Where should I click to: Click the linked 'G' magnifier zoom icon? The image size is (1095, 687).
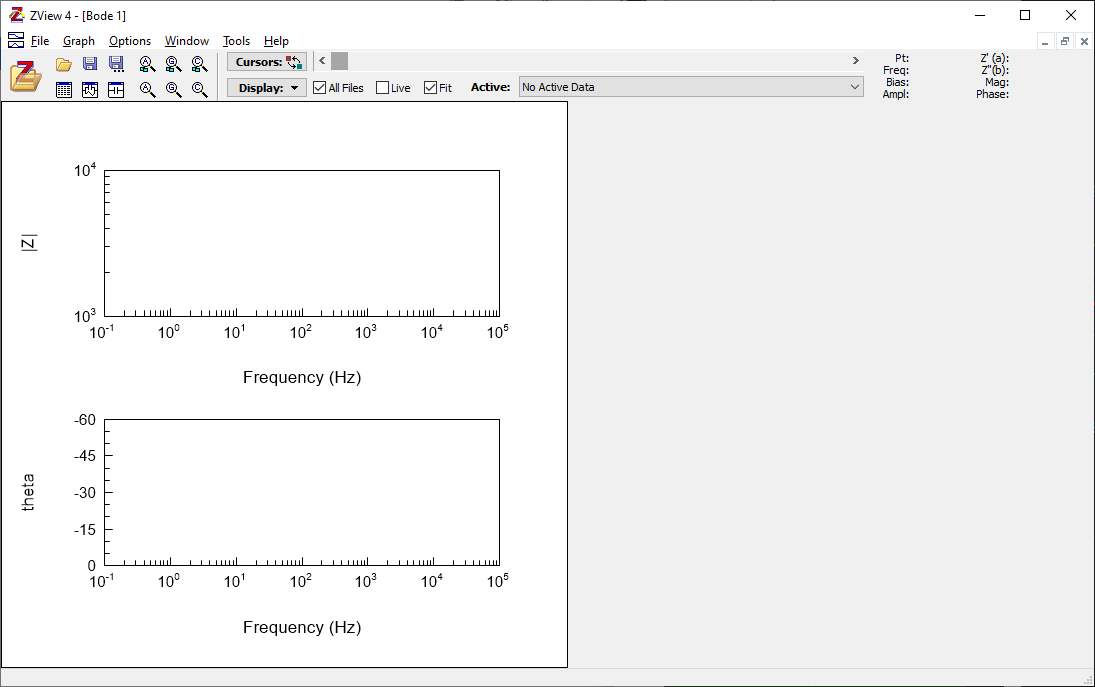[173, 64]
